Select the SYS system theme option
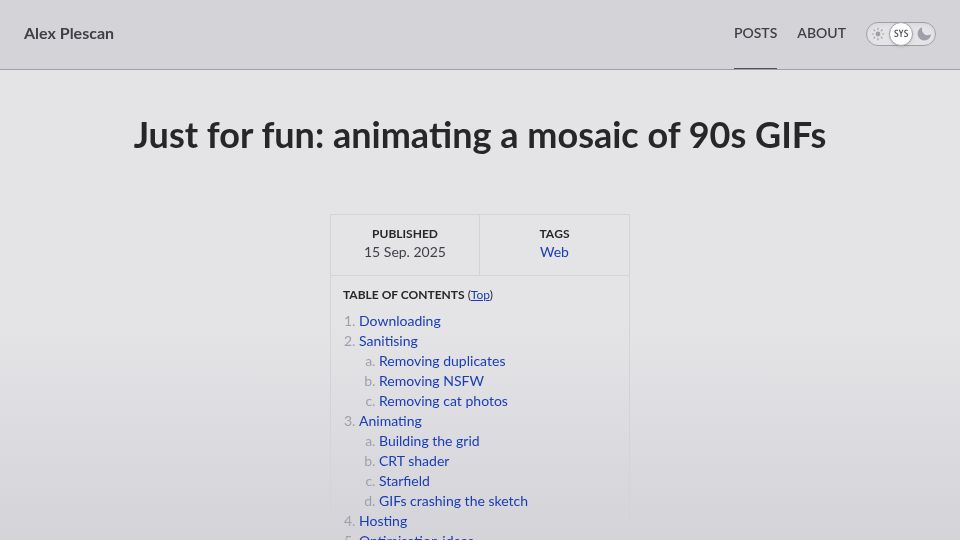The image size is (960, 540). (x=901, y=34)
